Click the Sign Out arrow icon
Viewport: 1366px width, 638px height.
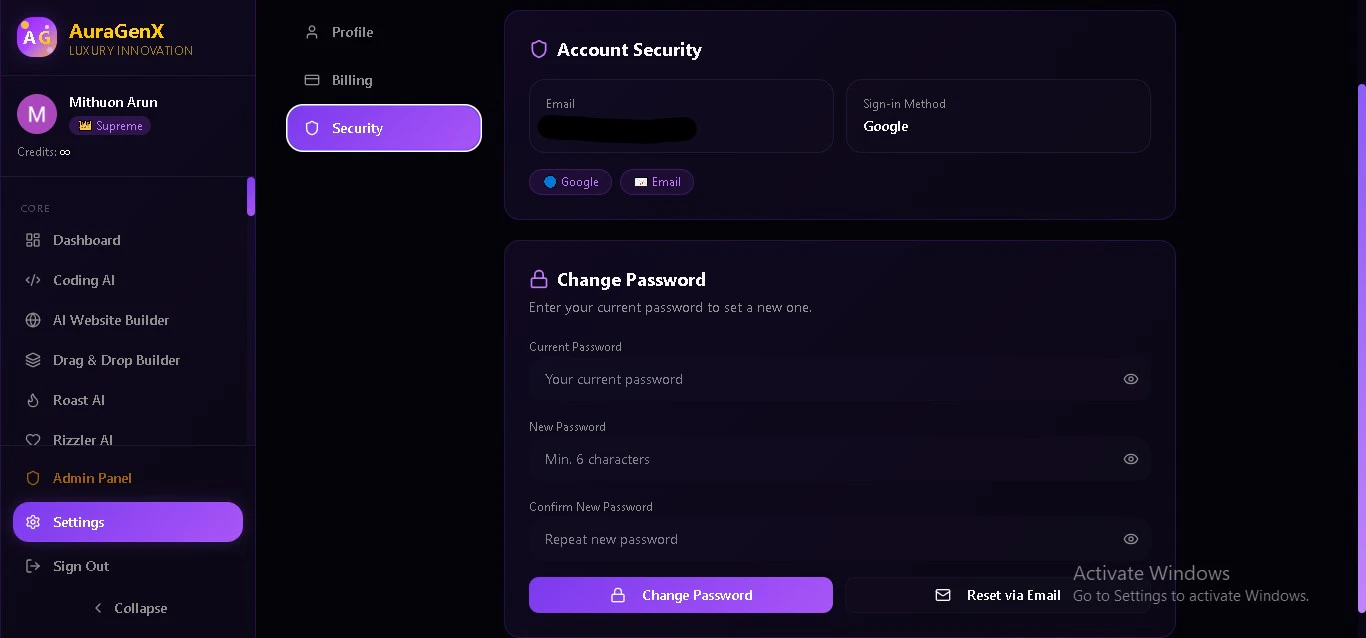[x=33, y=566]
